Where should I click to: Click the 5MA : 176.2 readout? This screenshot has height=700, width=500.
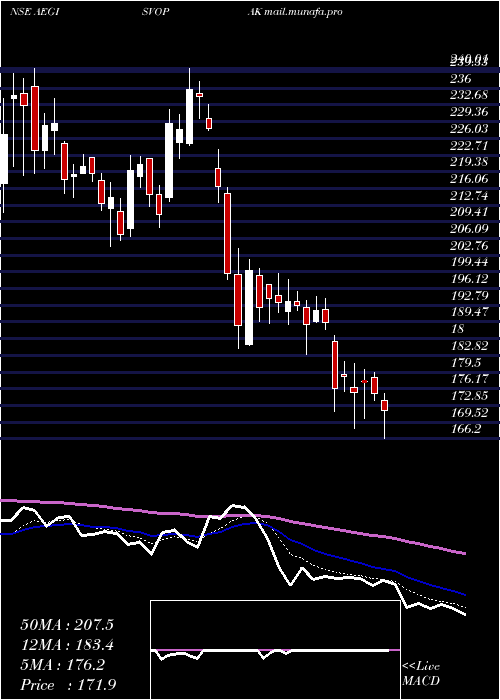[x=63, y=665]
